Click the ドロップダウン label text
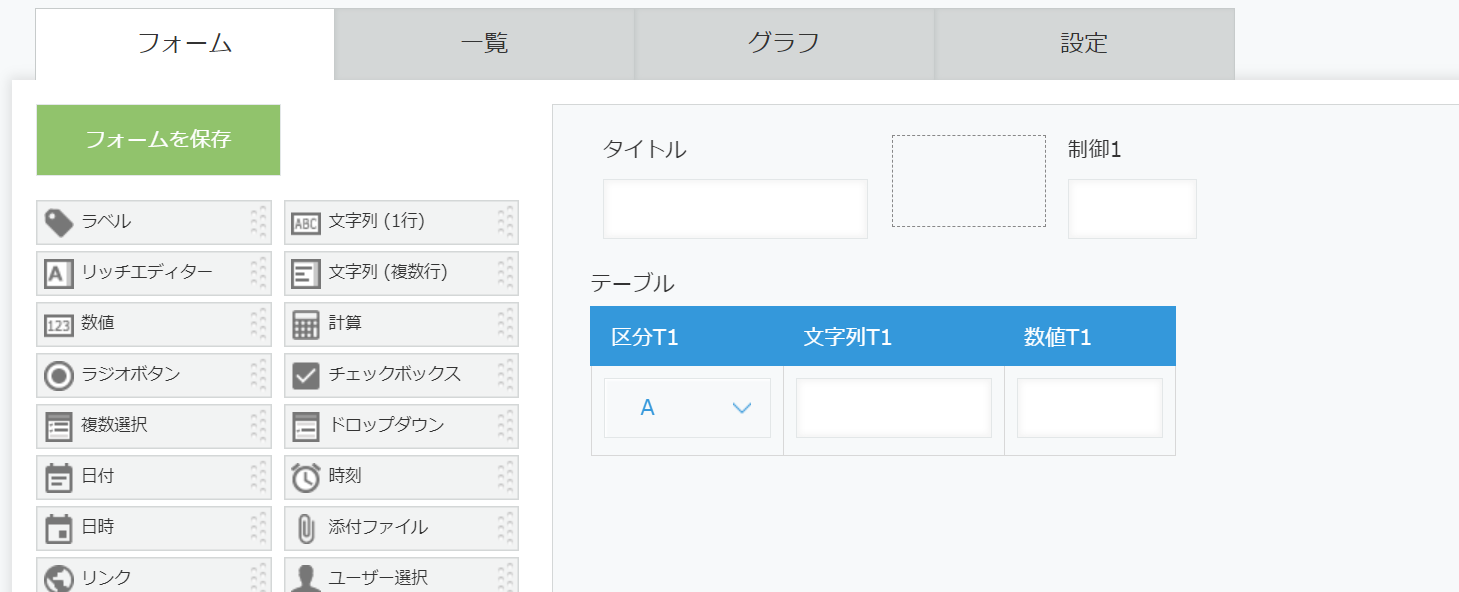 pyautogui.click(x=386, y=426)
